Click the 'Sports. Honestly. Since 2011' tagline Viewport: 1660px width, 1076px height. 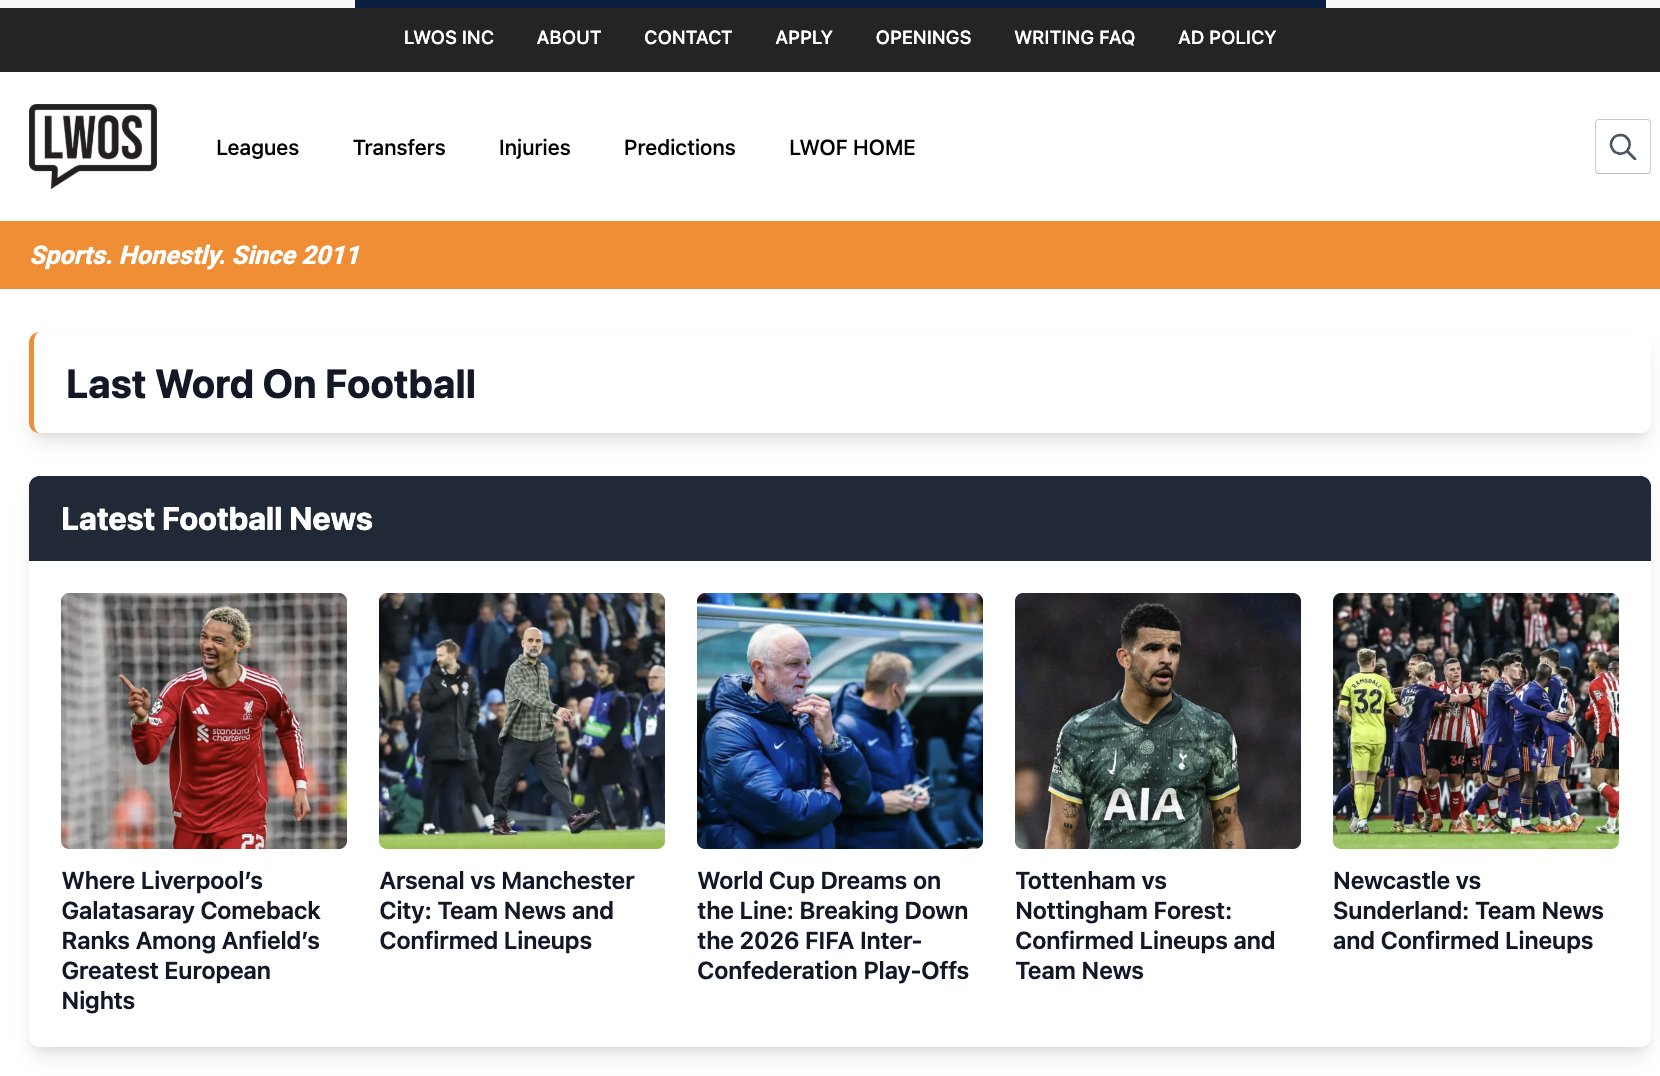(195, 256)
